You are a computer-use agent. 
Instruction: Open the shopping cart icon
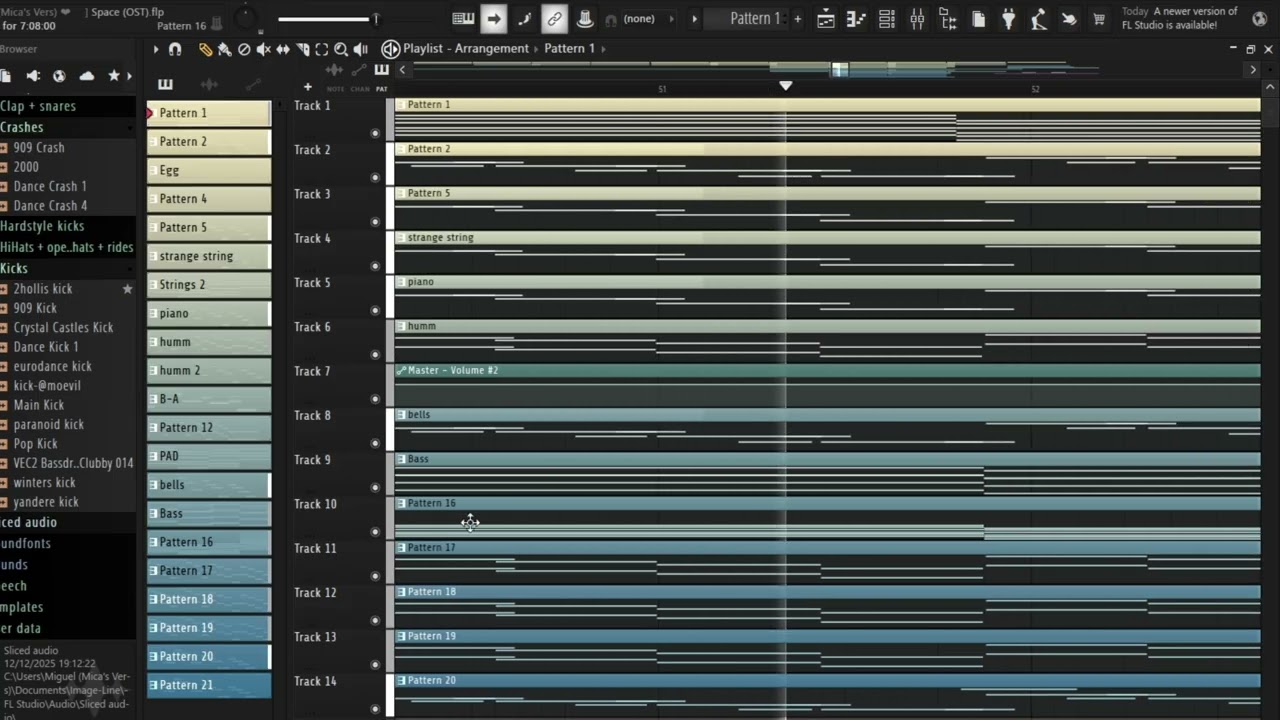point(1100,18)
